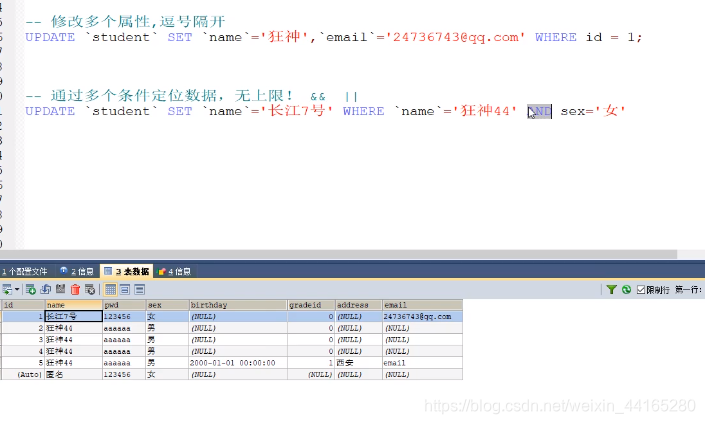Select the pwd cell 123456 in row 1
The image size is (705, 424).
(125, 317)
